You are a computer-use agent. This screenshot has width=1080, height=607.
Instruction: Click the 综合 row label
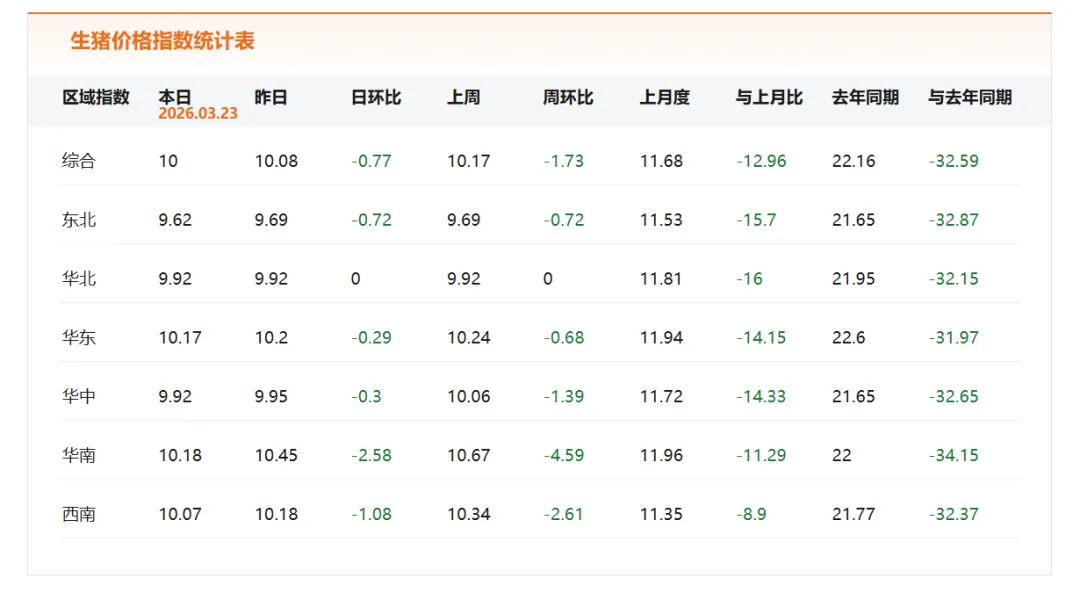79,161
